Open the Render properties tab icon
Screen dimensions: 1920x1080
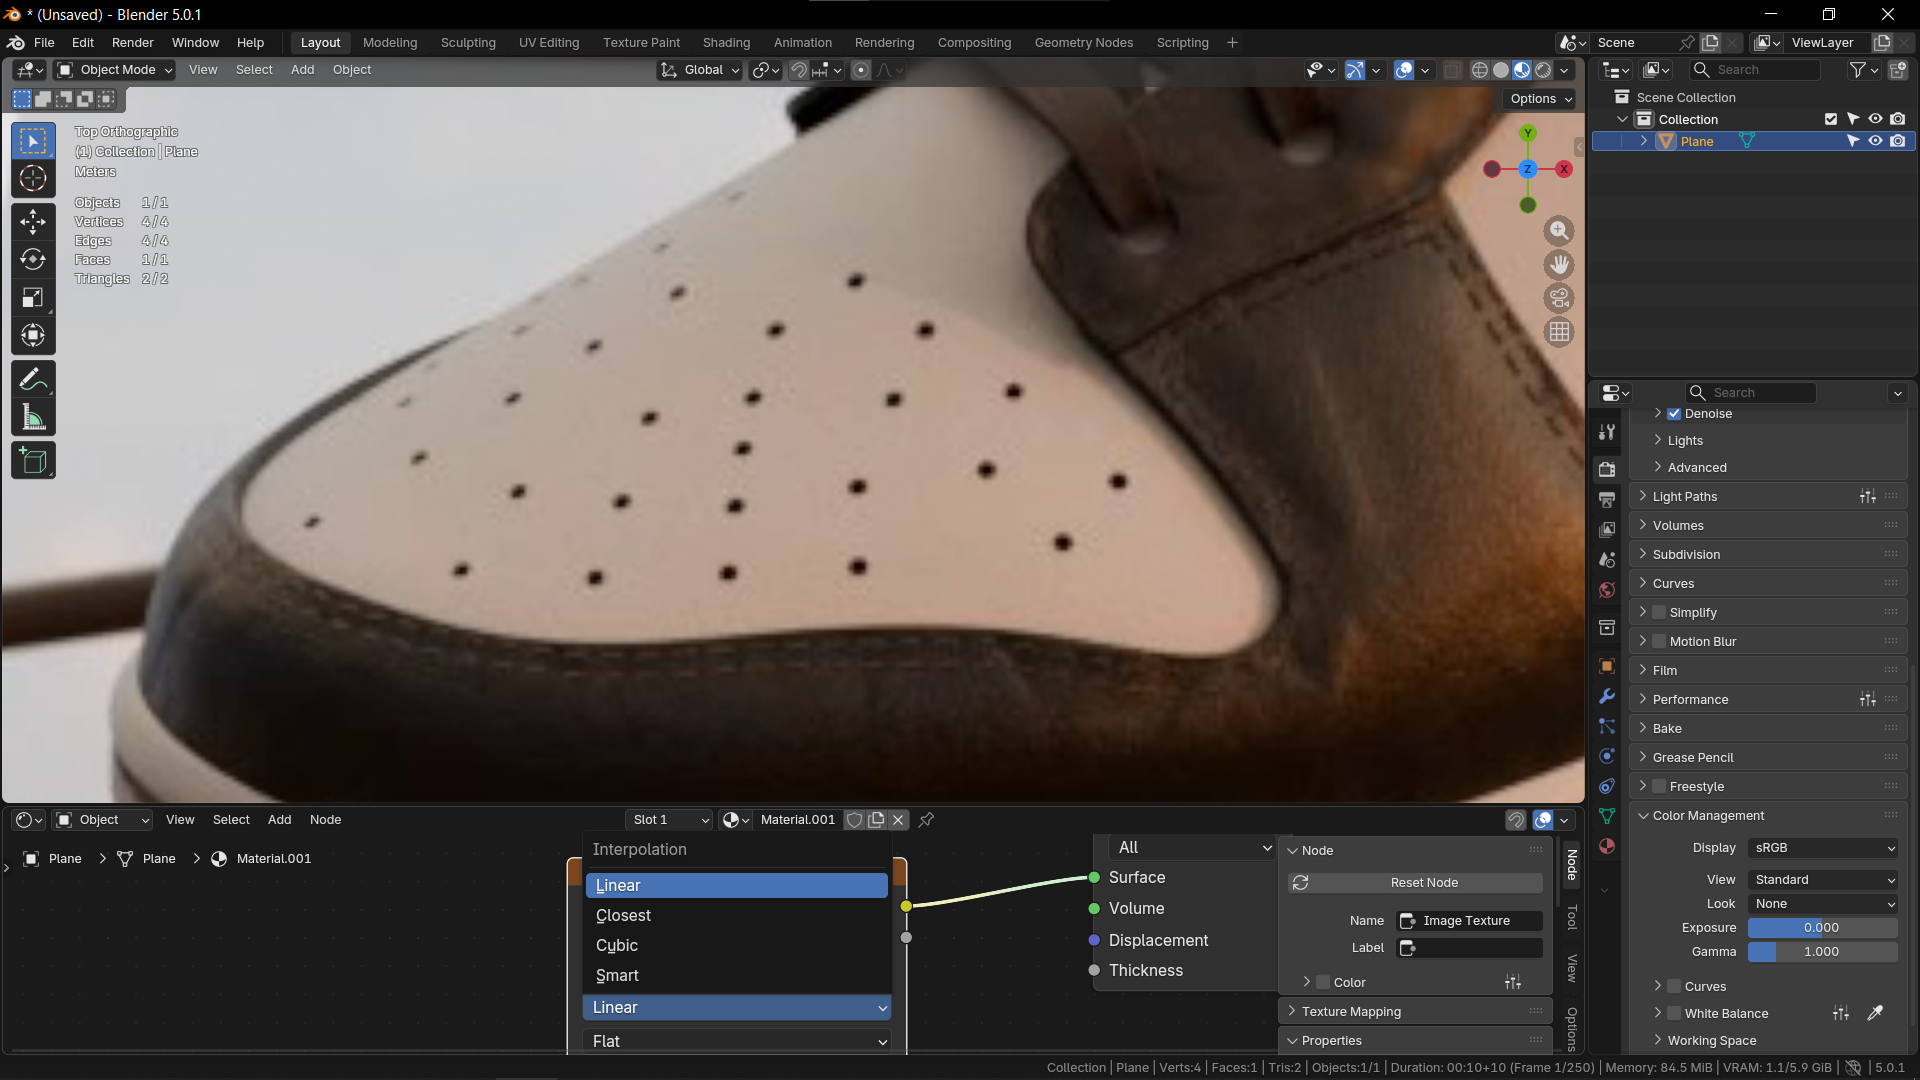[1607, 469]
